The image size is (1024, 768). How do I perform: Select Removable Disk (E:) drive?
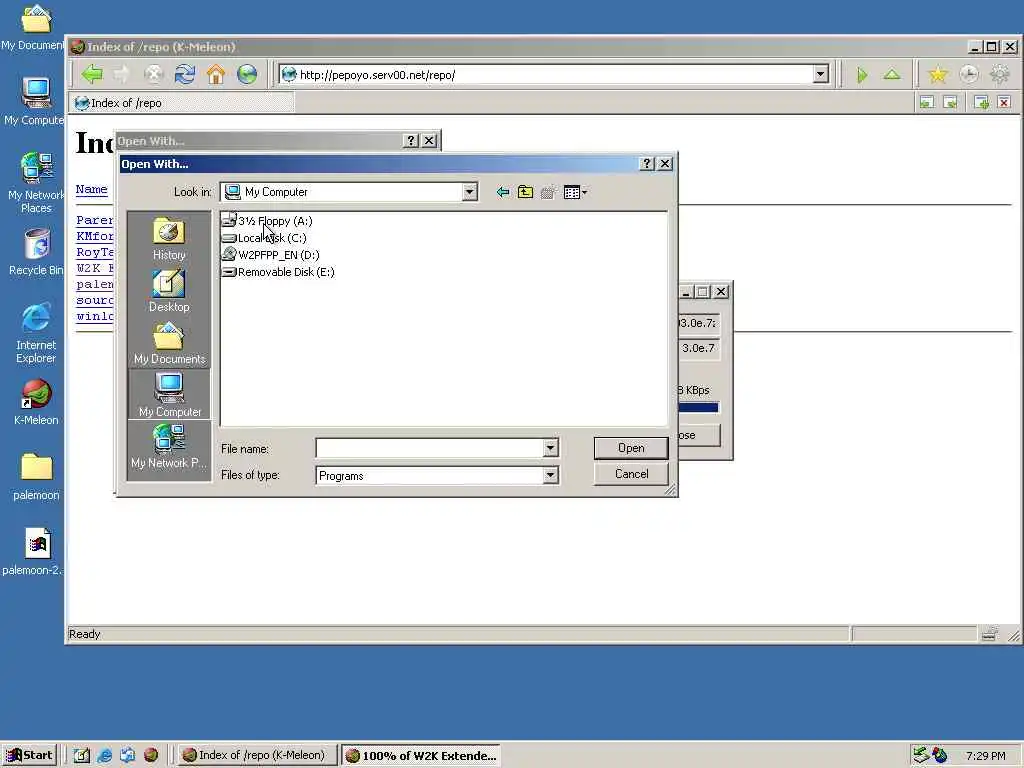point(279,272)
